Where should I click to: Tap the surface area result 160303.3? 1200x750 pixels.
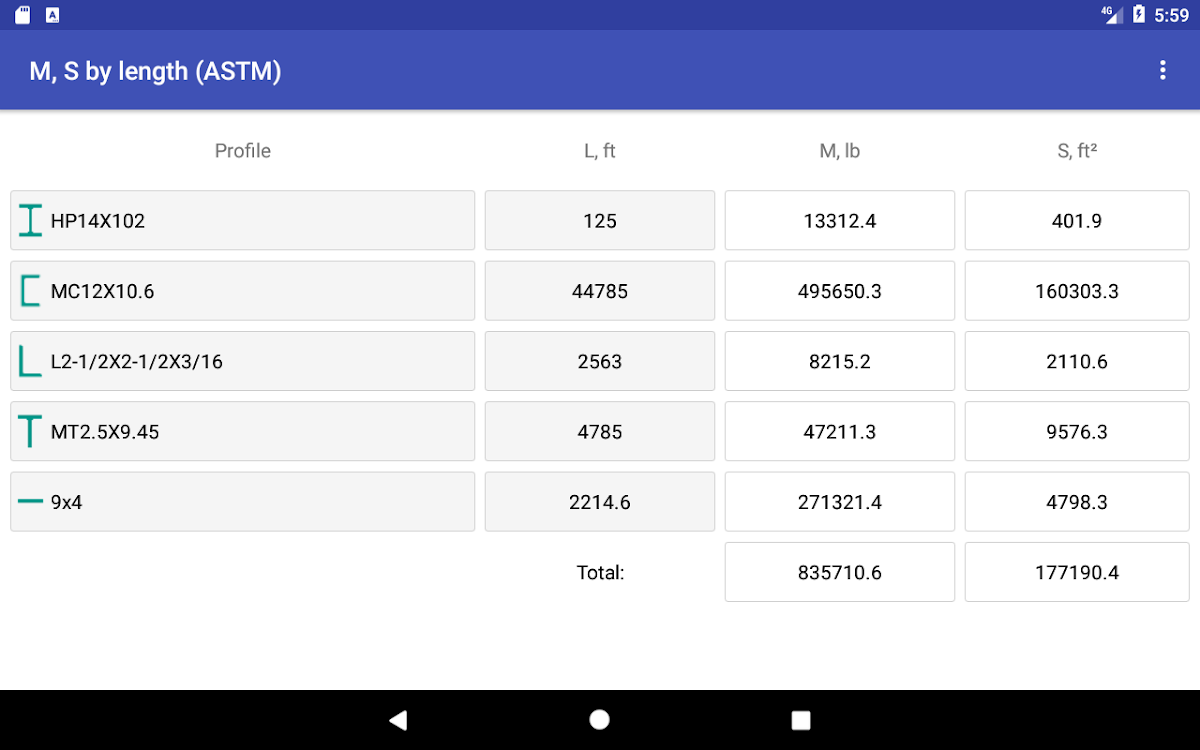[1077, 291]
